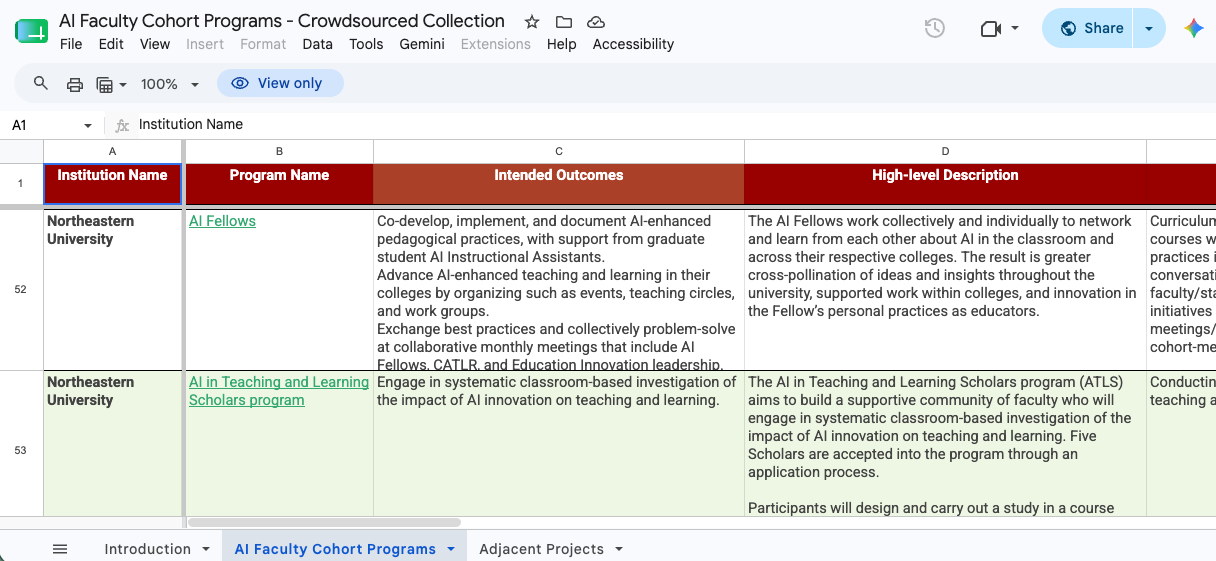Select row 1 header
Viewport: 1216px width, 561px height.
point(21,184)
